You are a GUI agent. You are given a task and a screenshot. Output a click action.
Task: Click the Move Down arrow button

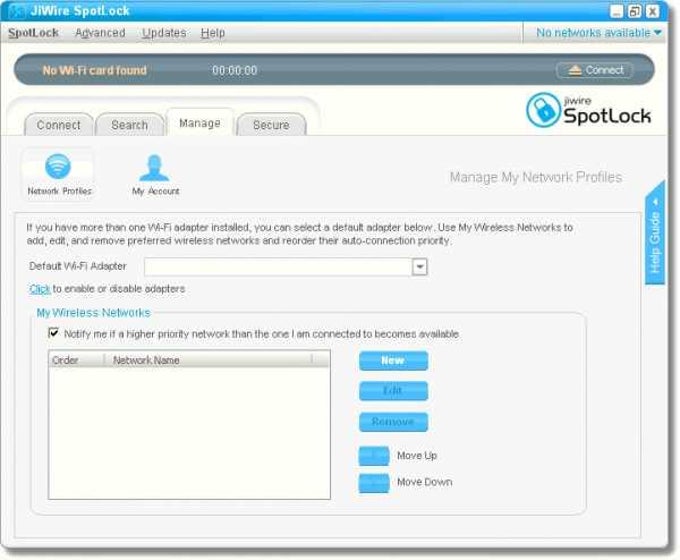(374, 483)
